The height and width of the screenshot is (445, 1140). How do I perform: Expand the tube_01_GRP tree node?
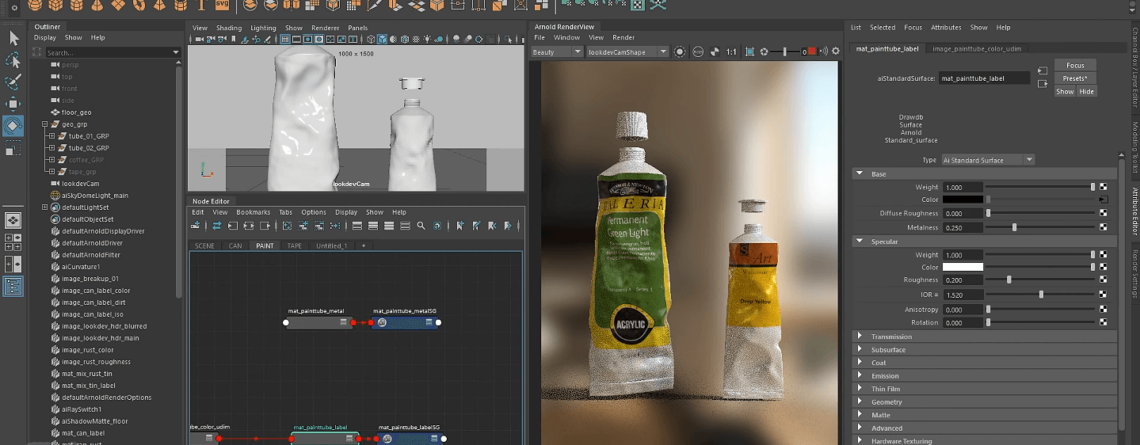52,136
